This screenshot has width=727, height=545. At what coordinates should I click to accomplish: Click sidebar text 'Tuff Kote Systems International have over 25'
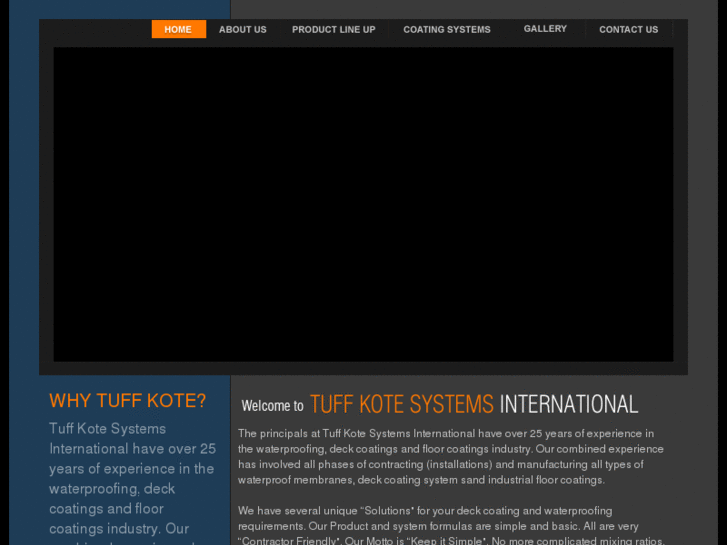point(132,439)
